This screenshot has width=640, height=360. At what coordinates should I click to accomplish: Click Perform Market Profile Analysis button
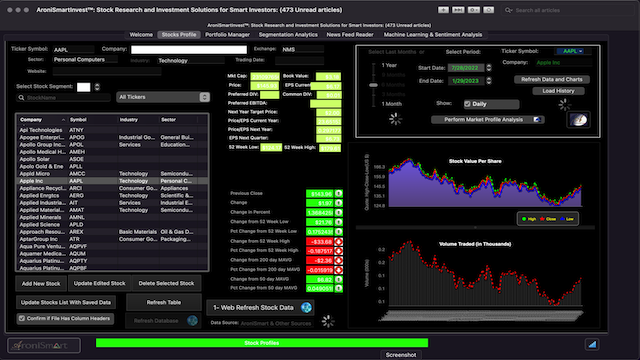point(487,120)
